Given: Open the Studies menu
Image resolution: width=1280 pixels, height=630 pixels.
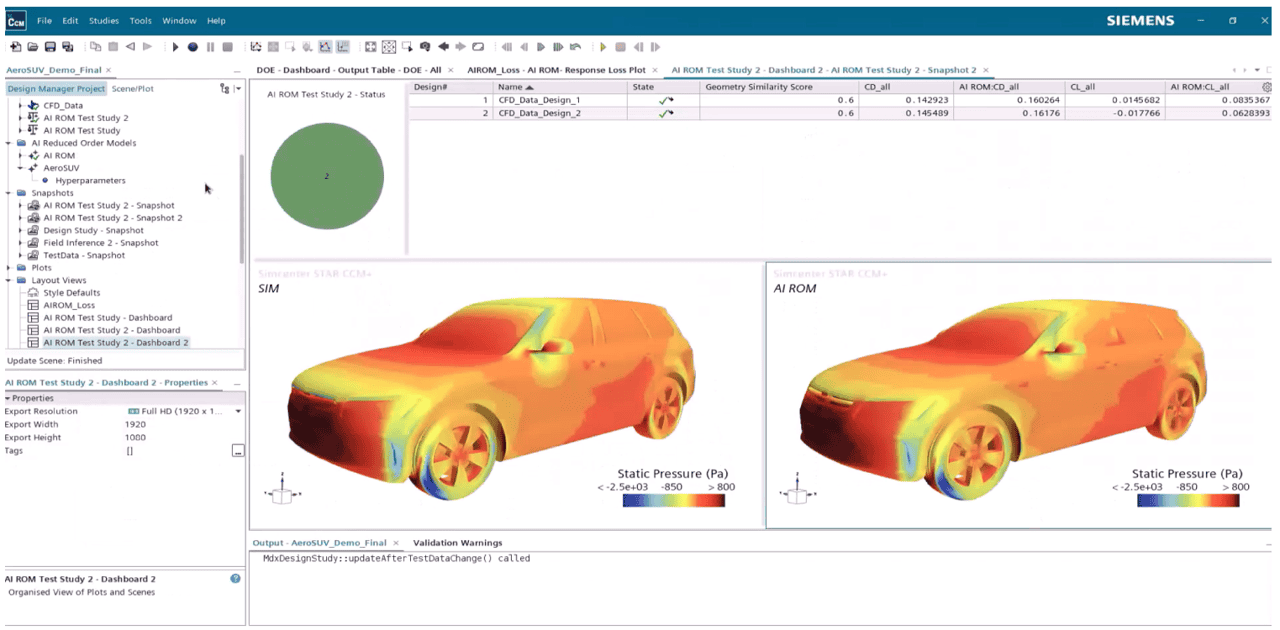Looking at the screenshot, I should click(104, 20).
